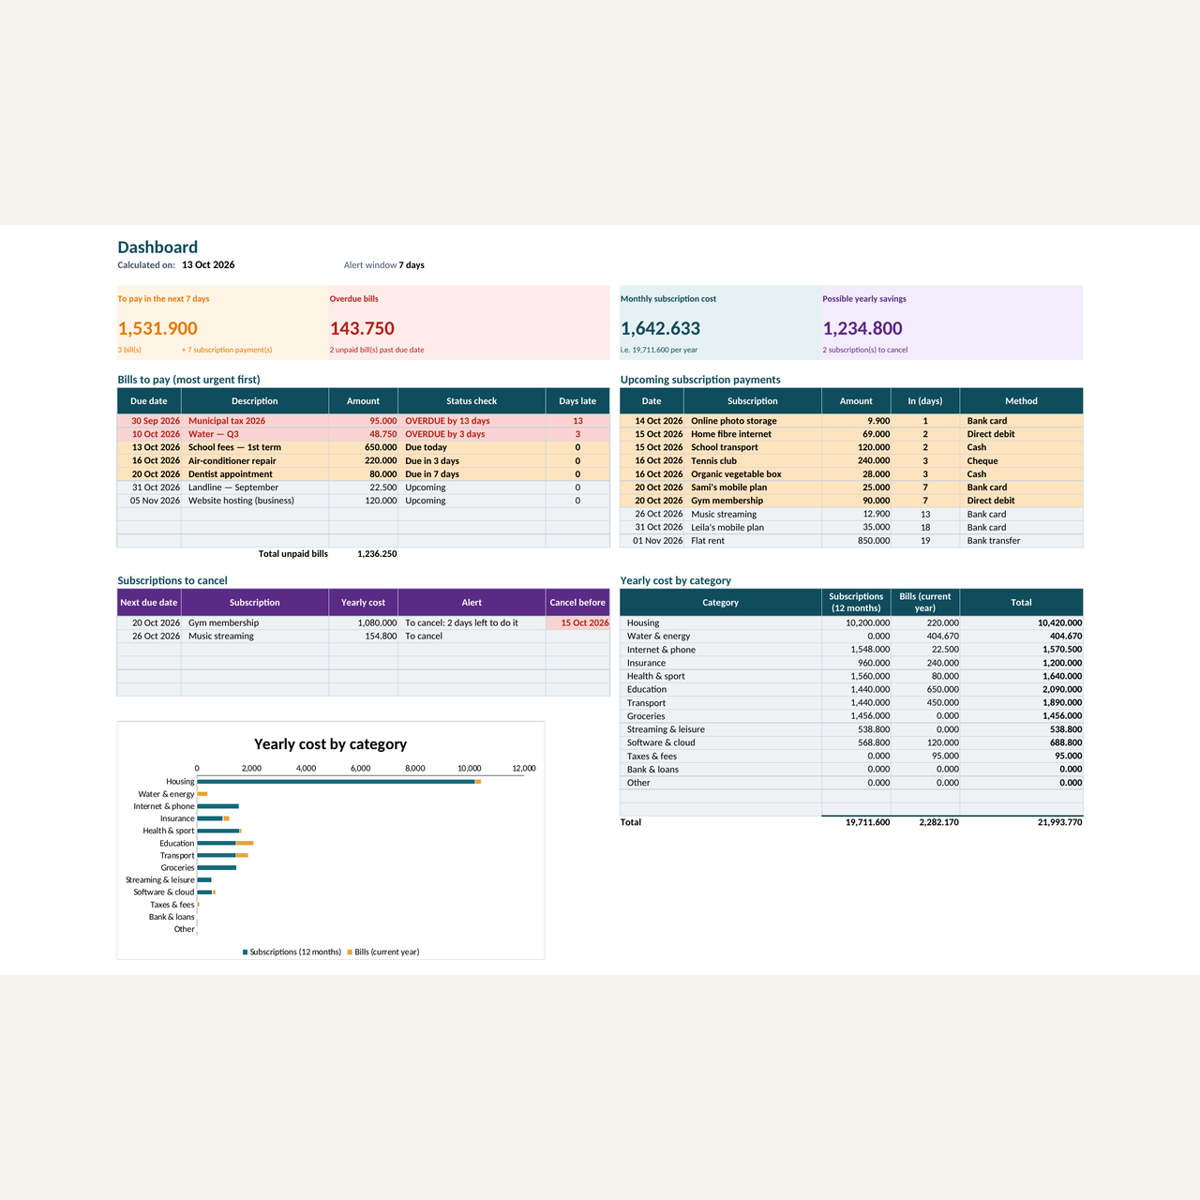
Task: Click the Software & cloud category cell
Action: [720, 743]
